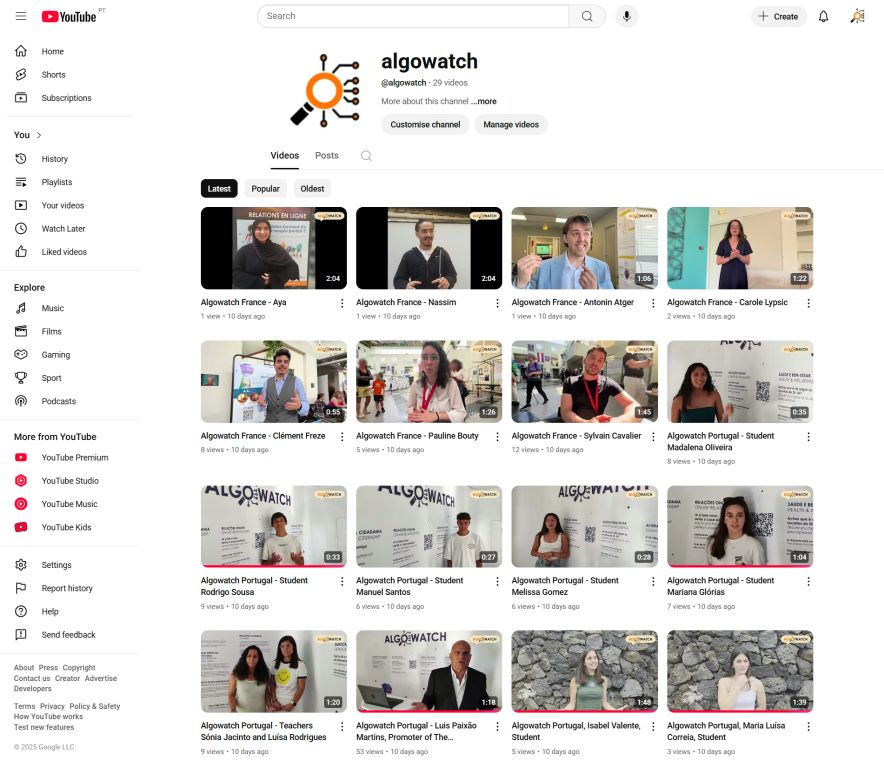Open the account avatar menu

pyautogui.click(x=857, y=16)
